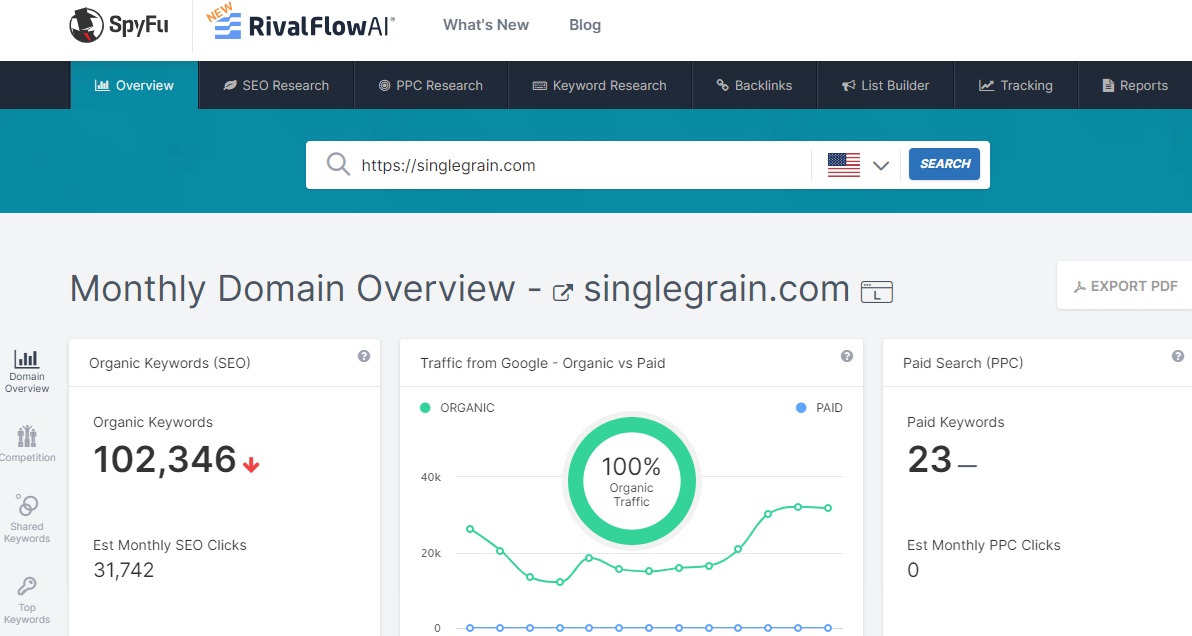
Task: Click help icon on Organic Keywords card
Action: coord(364,356)
